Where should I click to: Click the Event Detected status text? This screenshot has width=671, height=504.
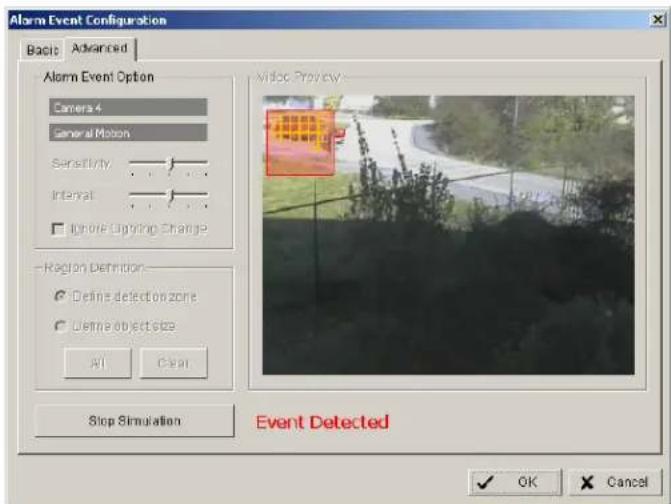click(322, 422)
